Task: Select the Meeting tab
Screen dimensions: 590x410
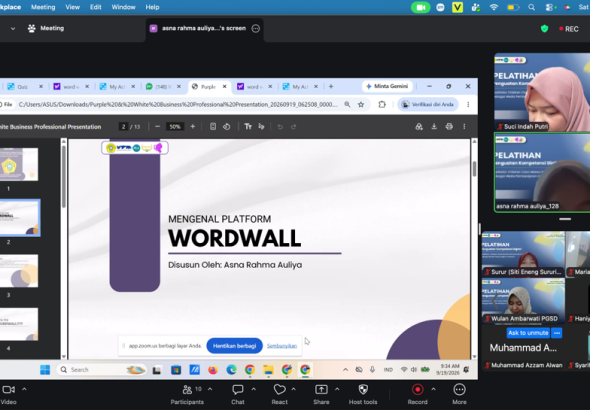Action: (46, 28)
